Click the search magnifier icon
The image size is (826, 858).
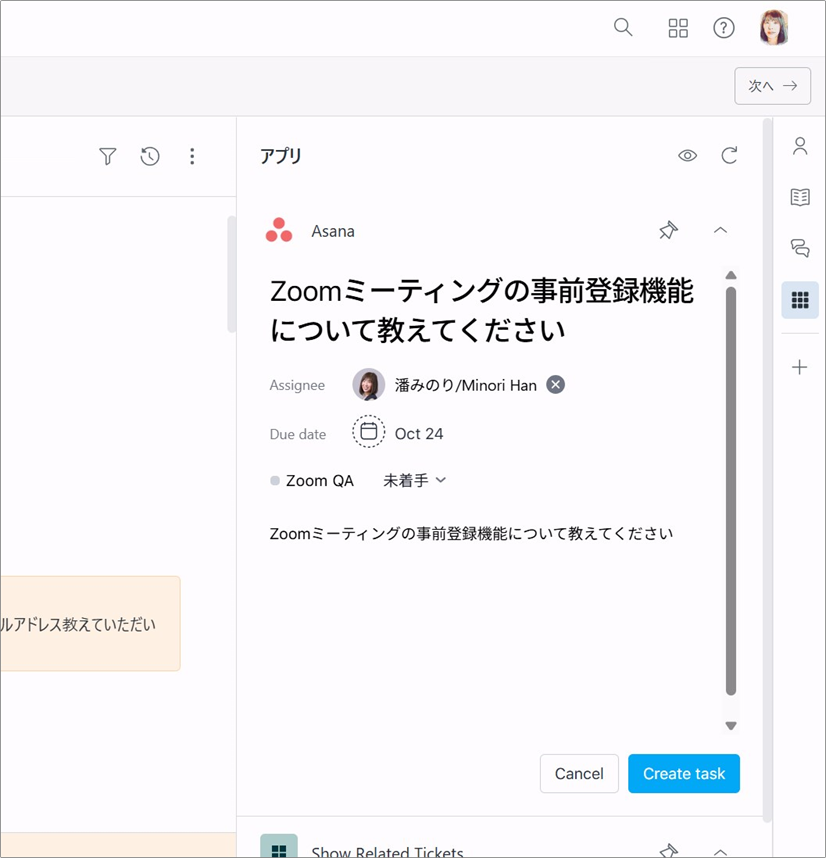[x=623, y=27]
